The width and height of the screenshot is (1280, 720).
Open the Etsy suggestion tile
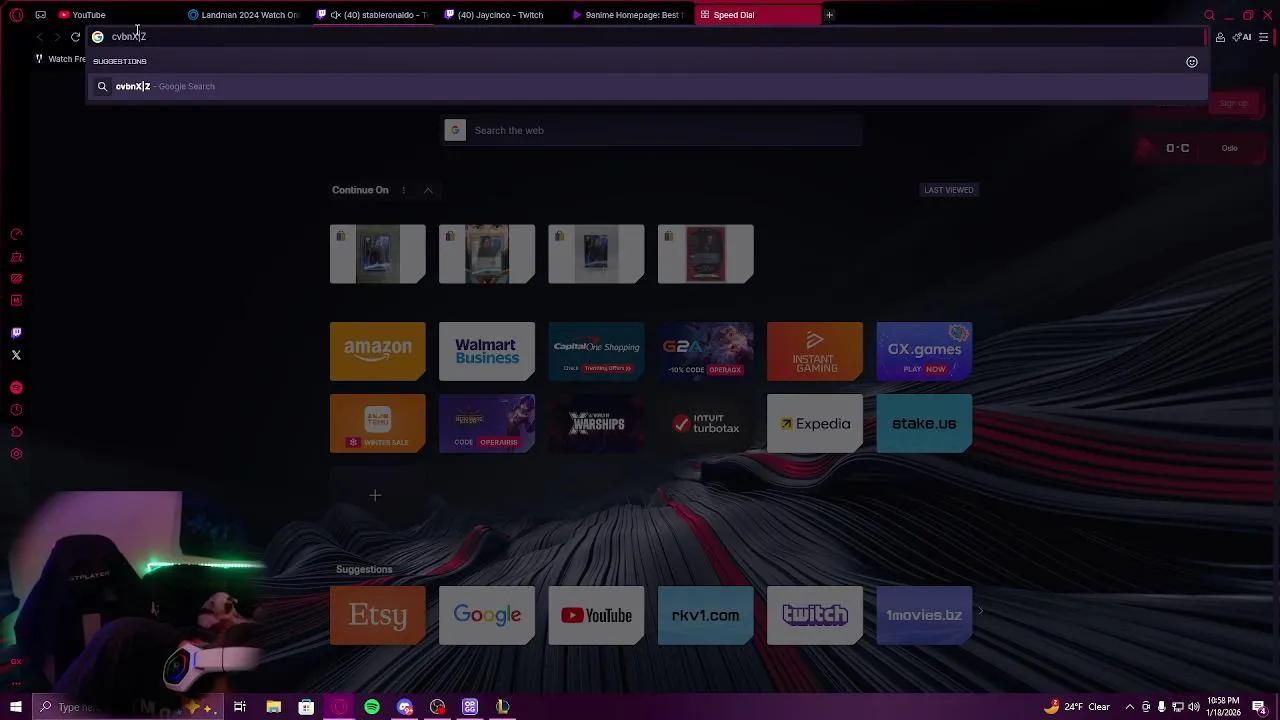378,615
